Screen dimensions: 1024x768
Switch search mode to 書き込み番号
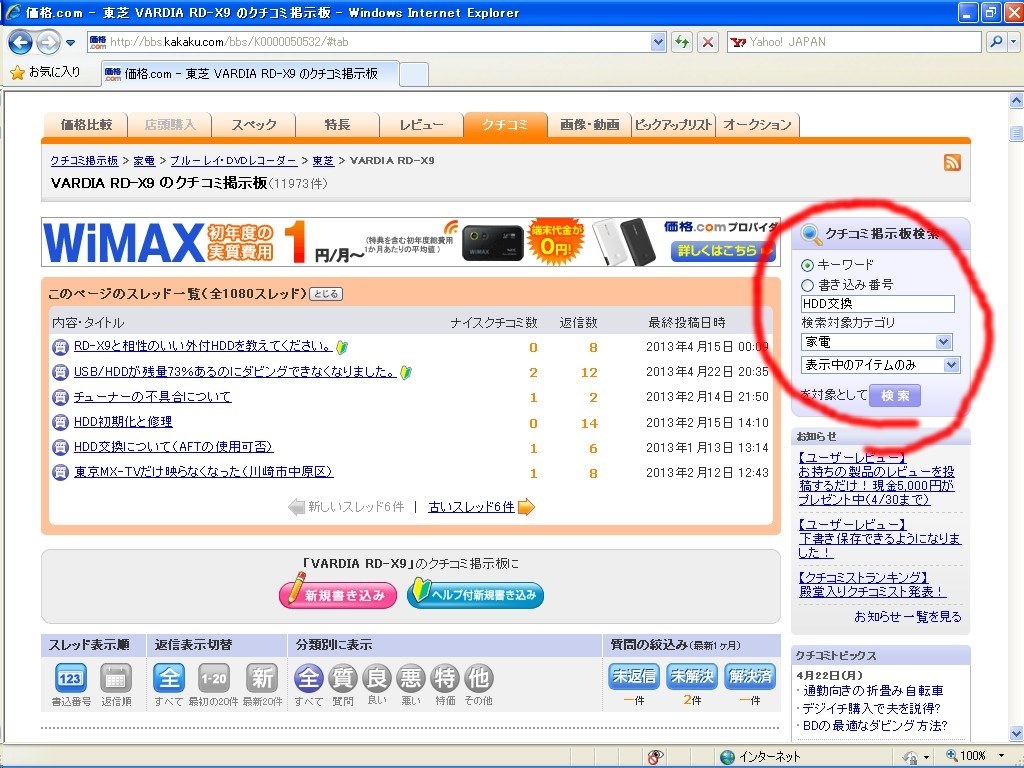[806, 284]
